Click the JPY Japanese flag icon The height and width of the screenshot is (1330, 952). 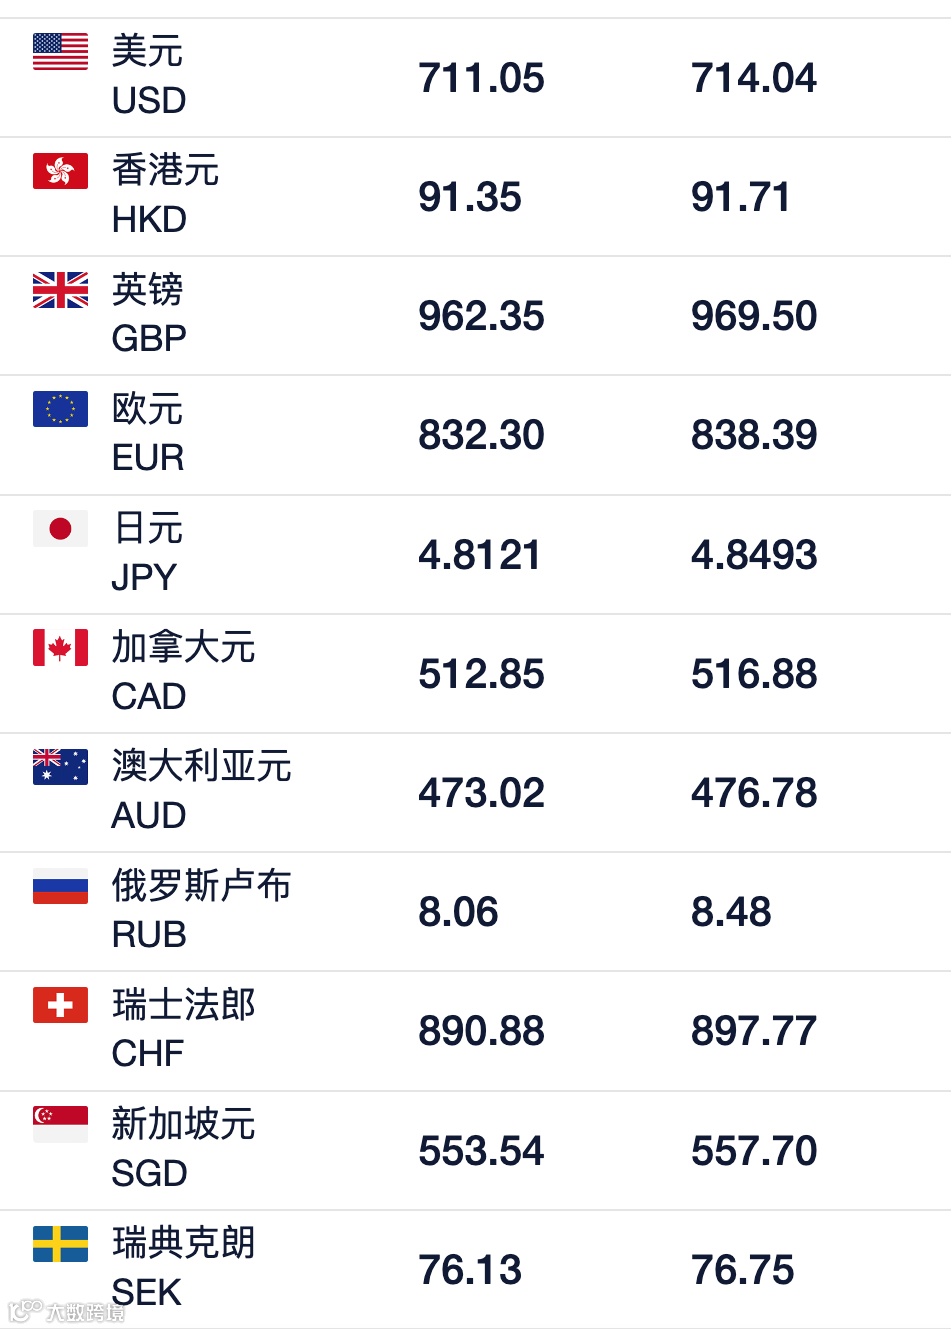coord(60,528)
